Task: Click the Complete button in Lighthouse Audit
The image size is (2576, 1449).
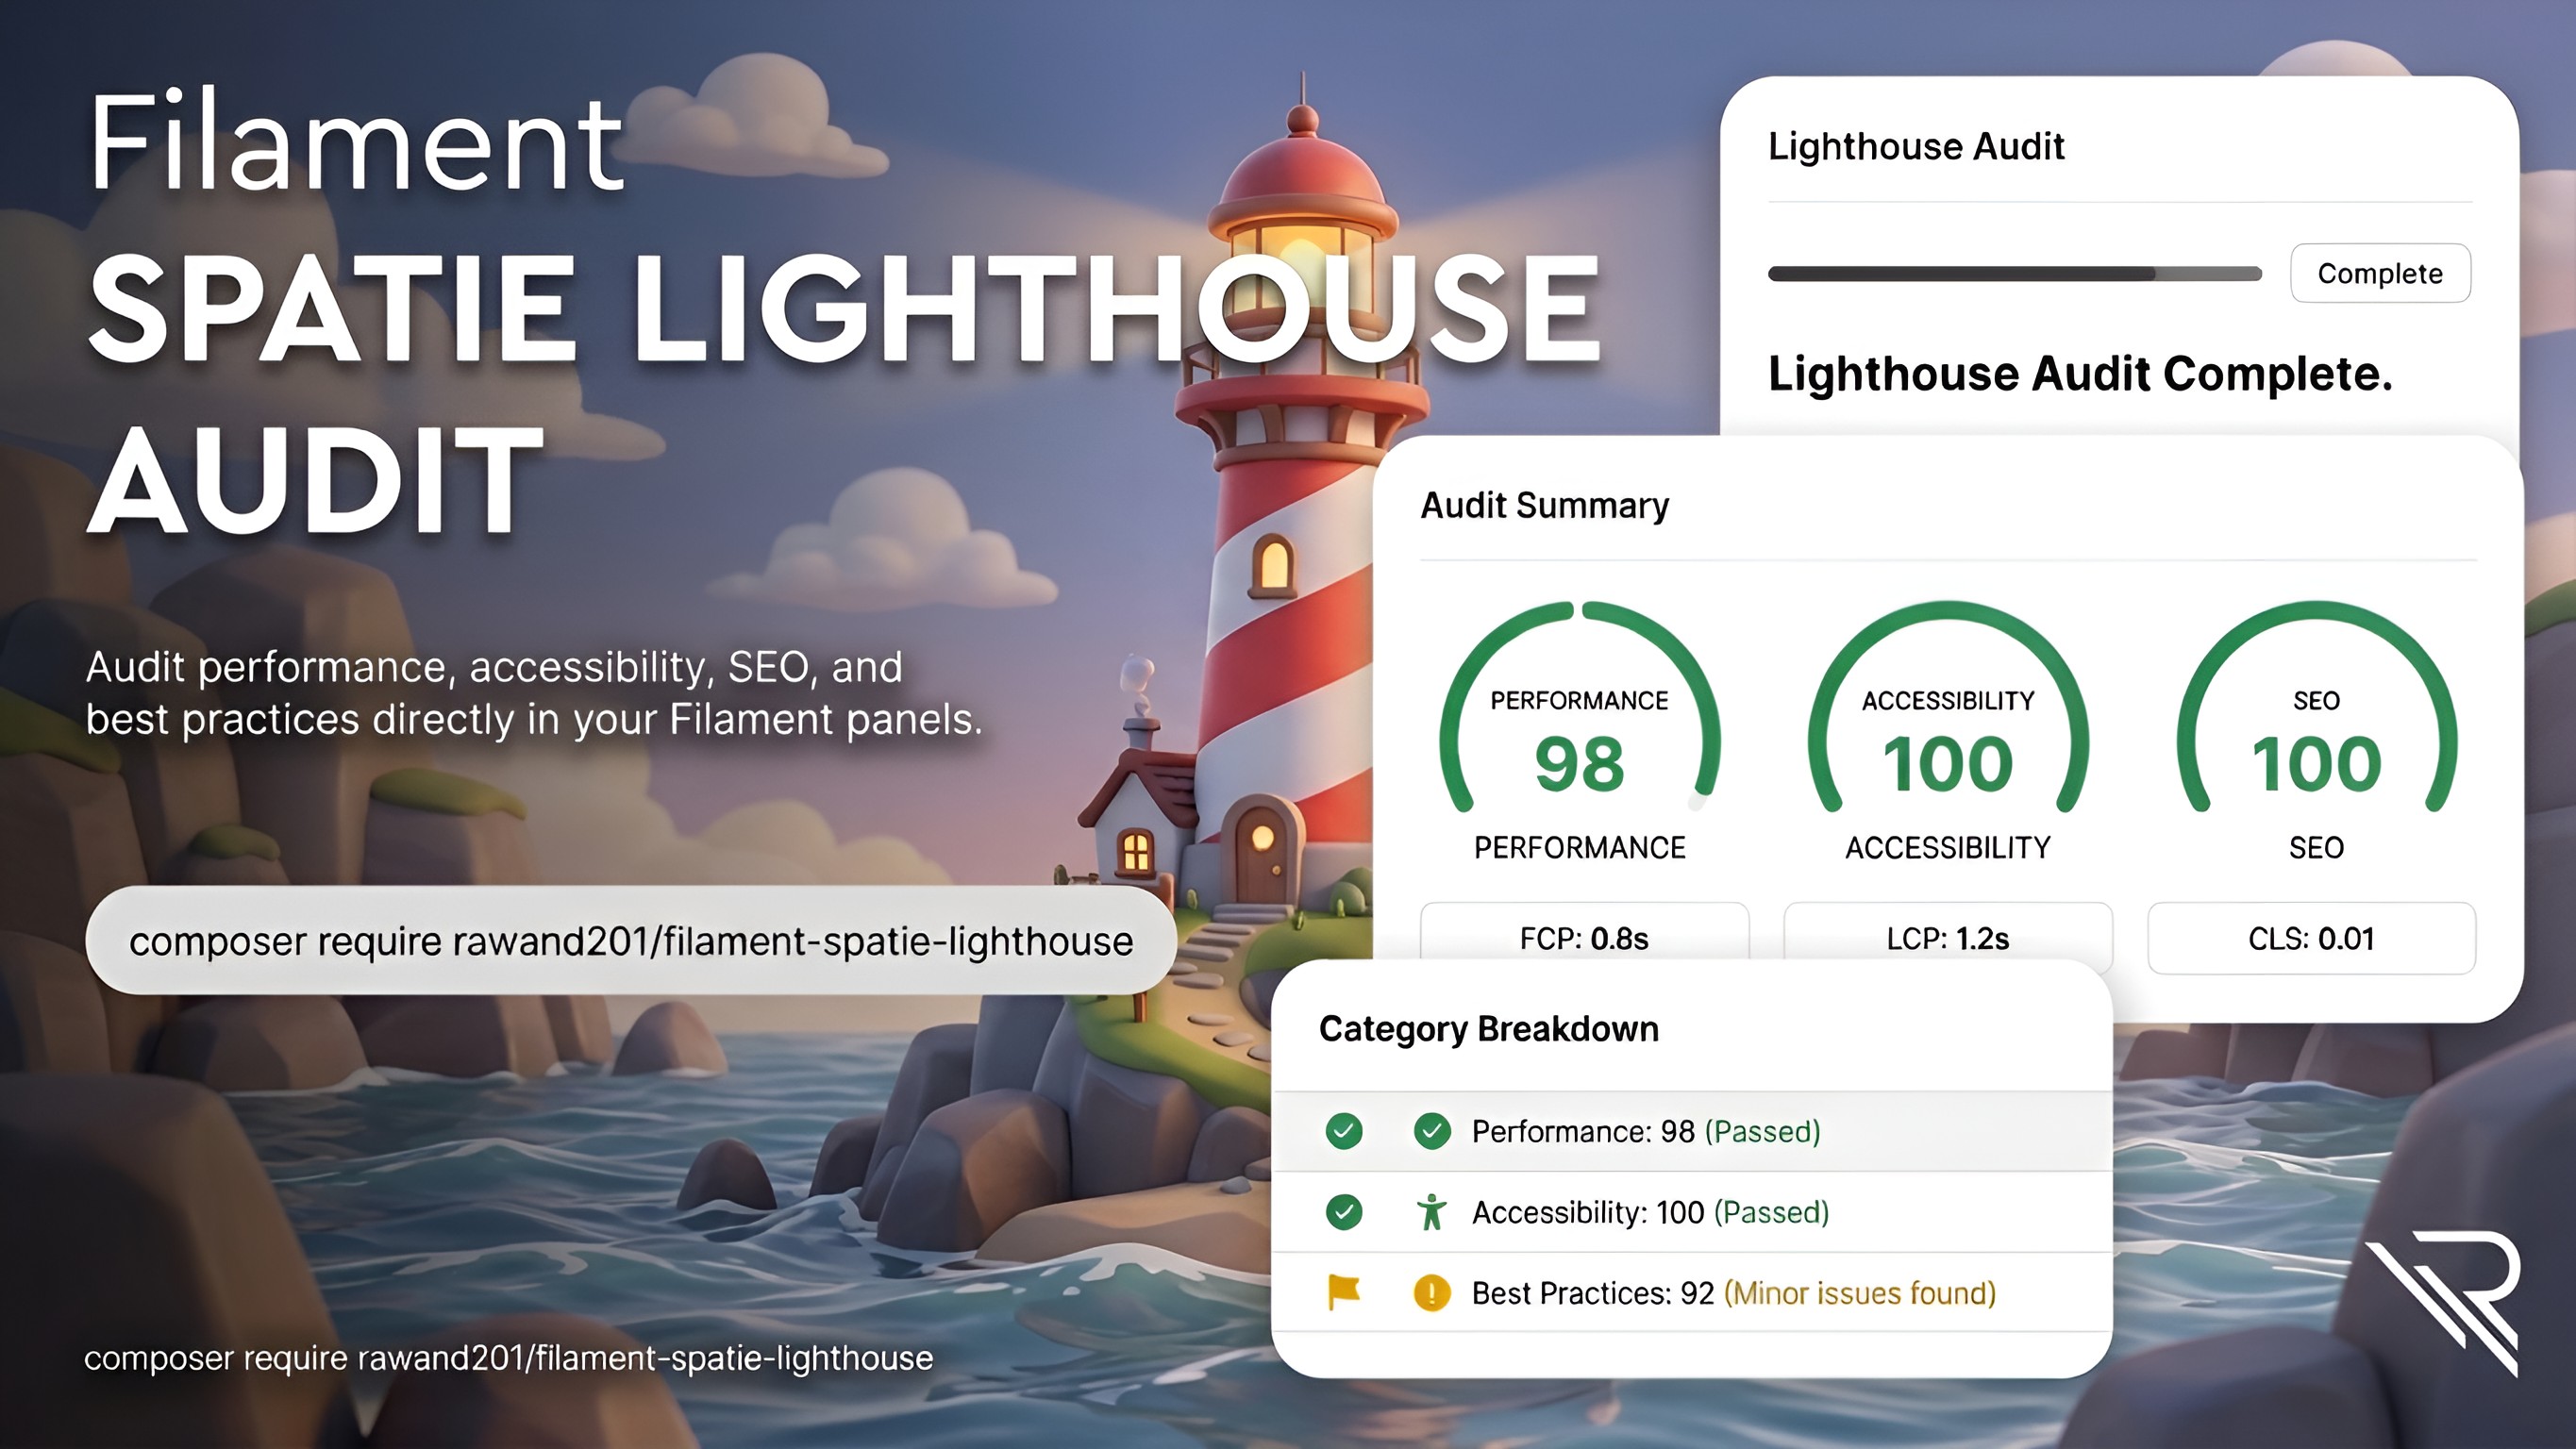Action: pos(2380,273)
